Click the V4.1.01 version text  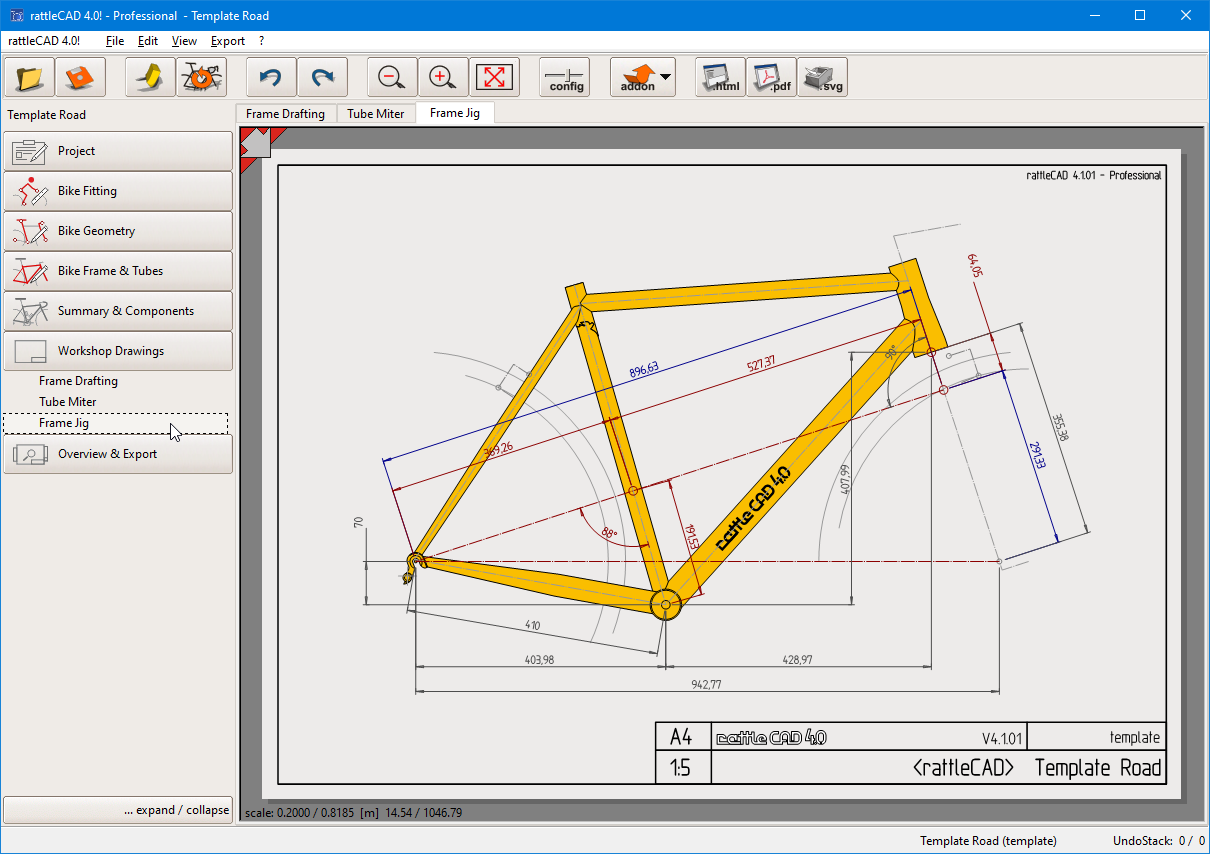point(1002,738)
